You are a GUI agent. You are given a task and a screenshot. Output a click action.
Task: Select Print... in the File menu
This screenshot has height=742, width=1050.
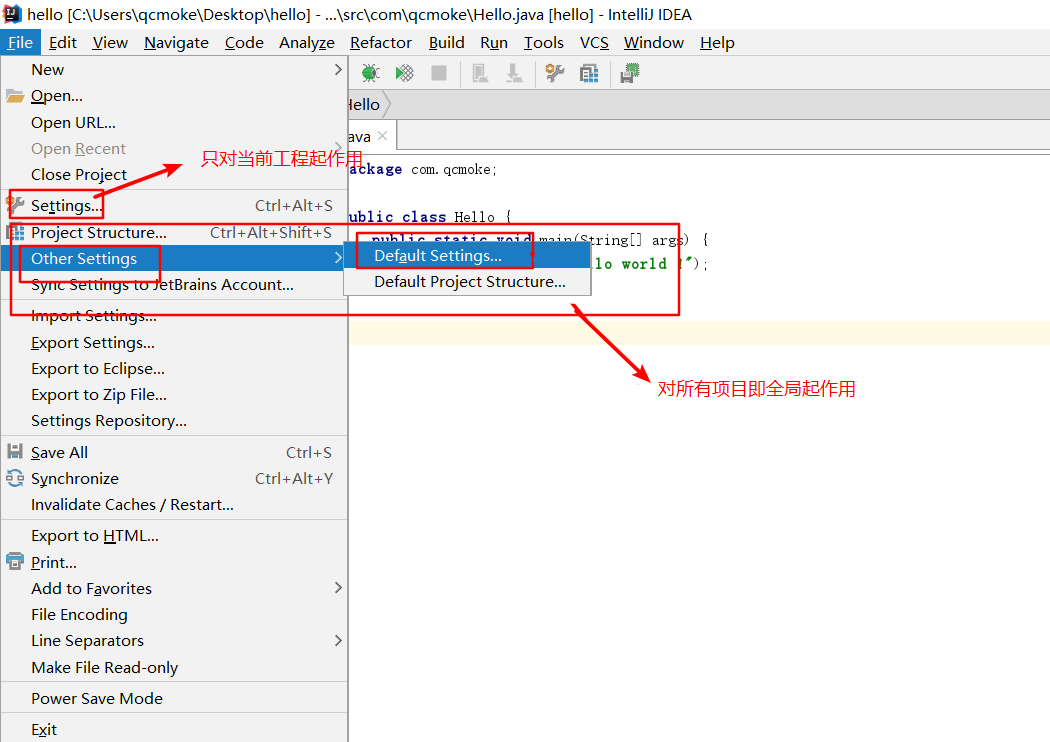(x=174, y=563)
